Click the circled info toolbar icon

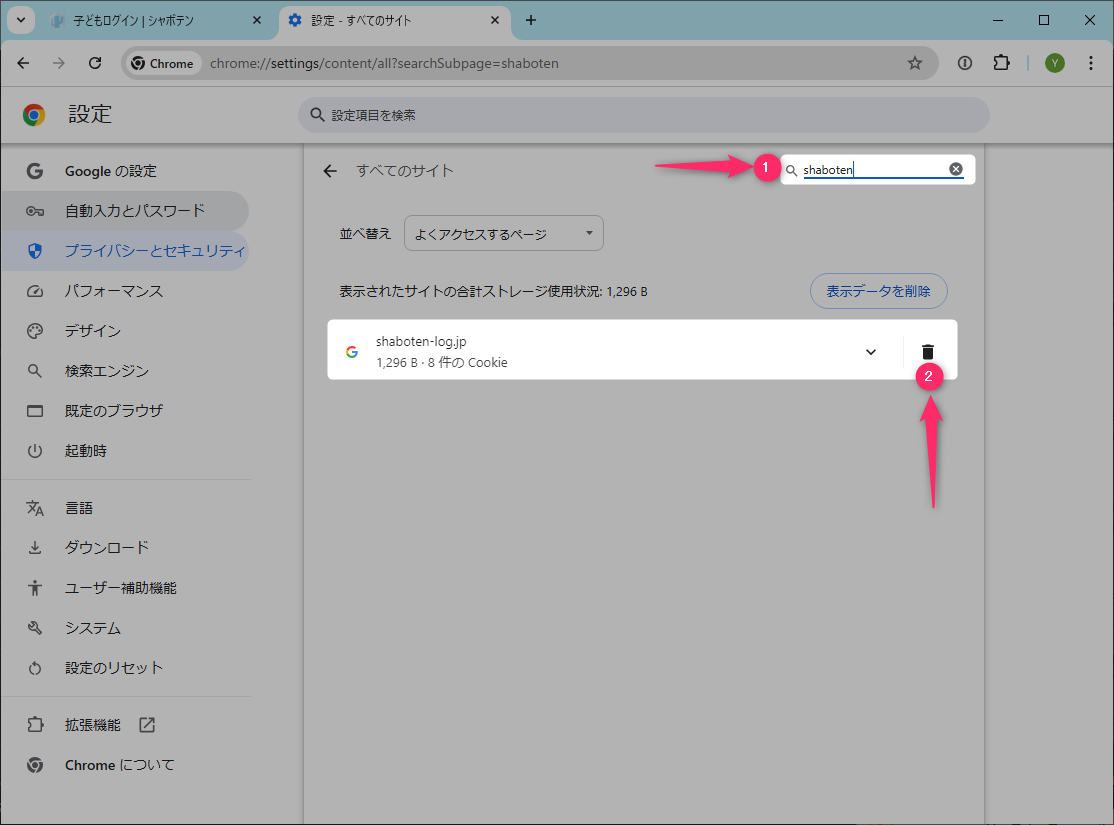(964, 63)
